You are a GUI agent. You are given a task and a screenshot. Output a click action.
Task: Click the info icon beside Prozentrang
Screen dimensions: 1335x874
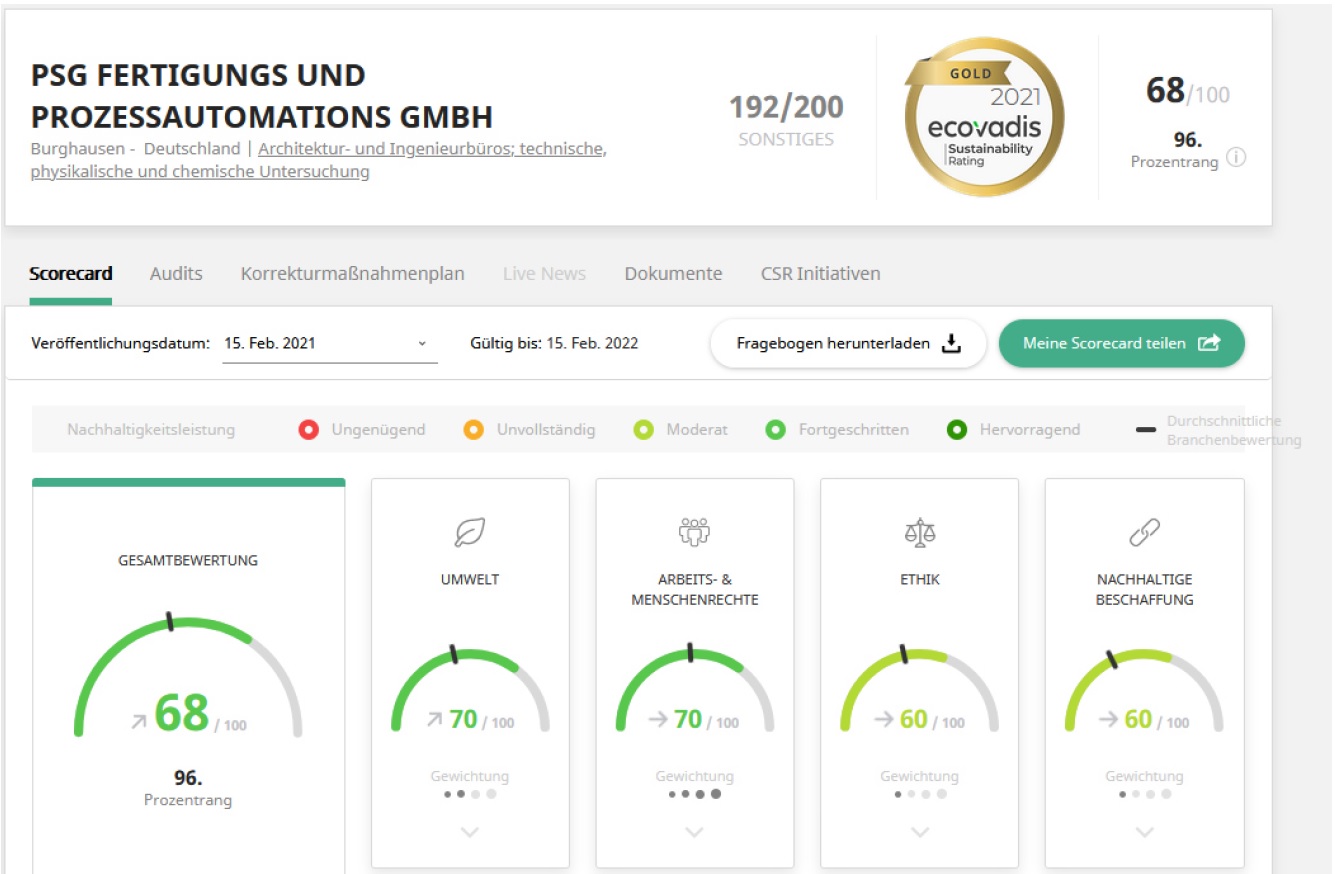coord(1236,158)
